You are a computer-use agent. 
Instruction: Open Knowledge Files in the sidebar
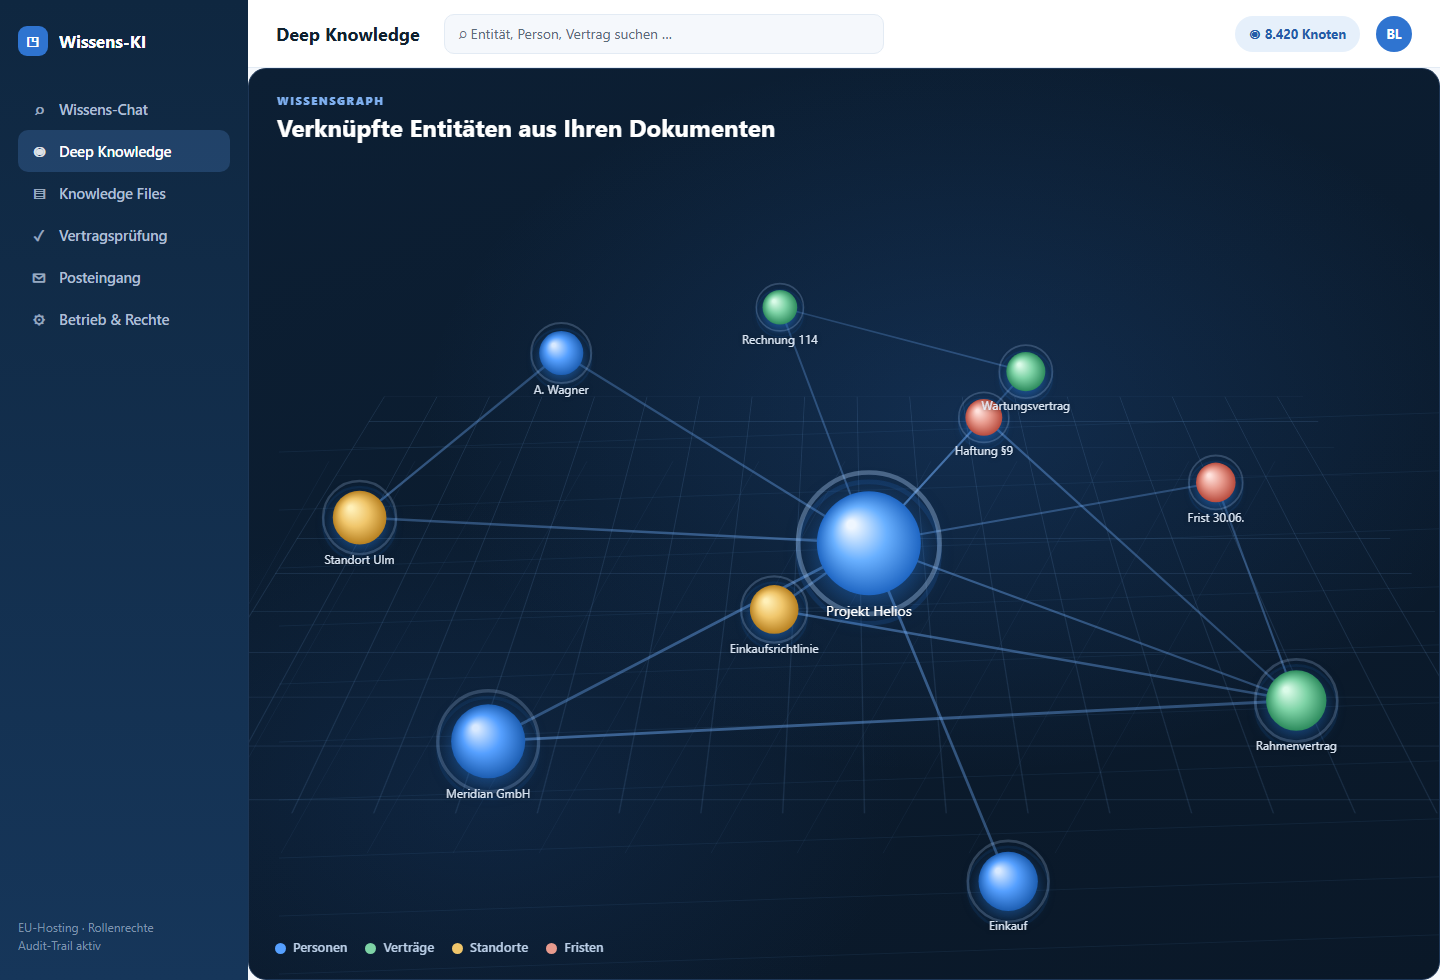pos(124,194)
